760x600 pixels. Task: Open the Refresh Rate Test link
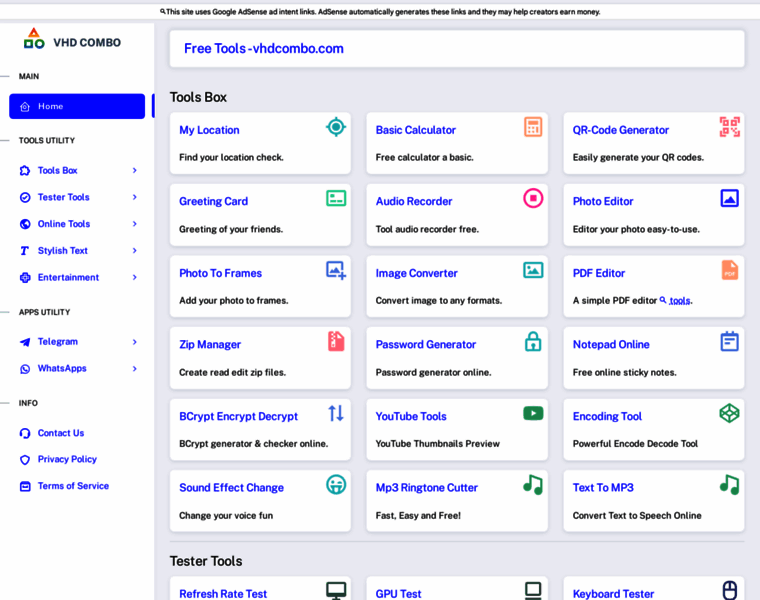pyautogui.click(x=223, y=594)
